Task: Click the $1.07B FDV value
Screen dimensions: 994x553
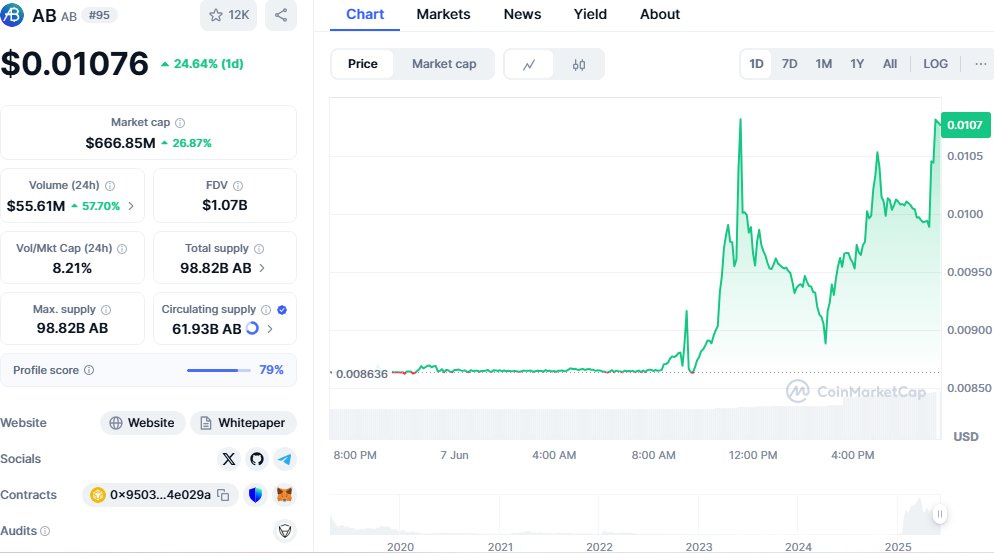Action: pyautogui.click(x=225, y=205)
